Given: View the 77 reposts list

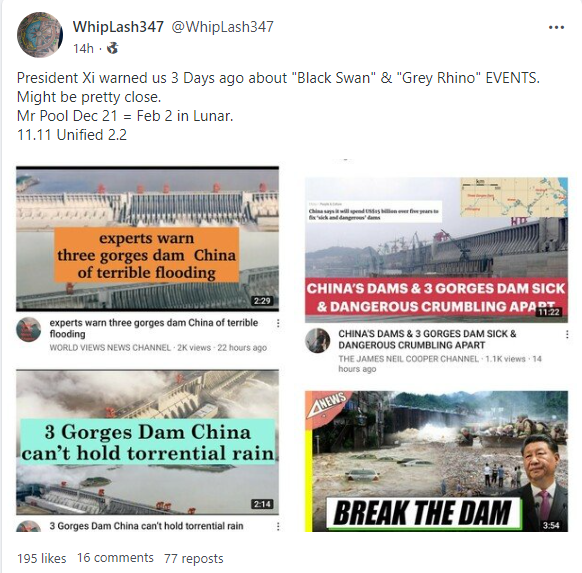Looking at the screenshot, I should point(194,558).
